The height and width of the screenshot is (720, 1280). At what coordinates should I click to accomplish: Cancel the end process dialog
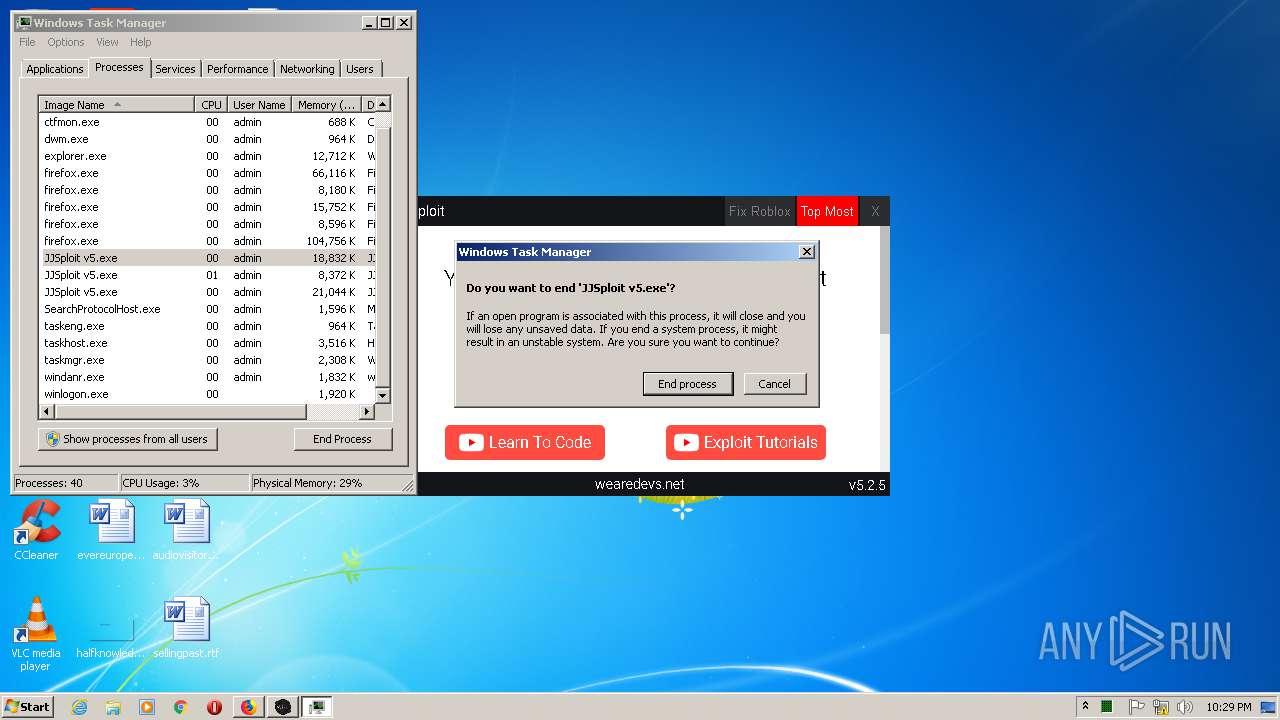coord(775,384)
